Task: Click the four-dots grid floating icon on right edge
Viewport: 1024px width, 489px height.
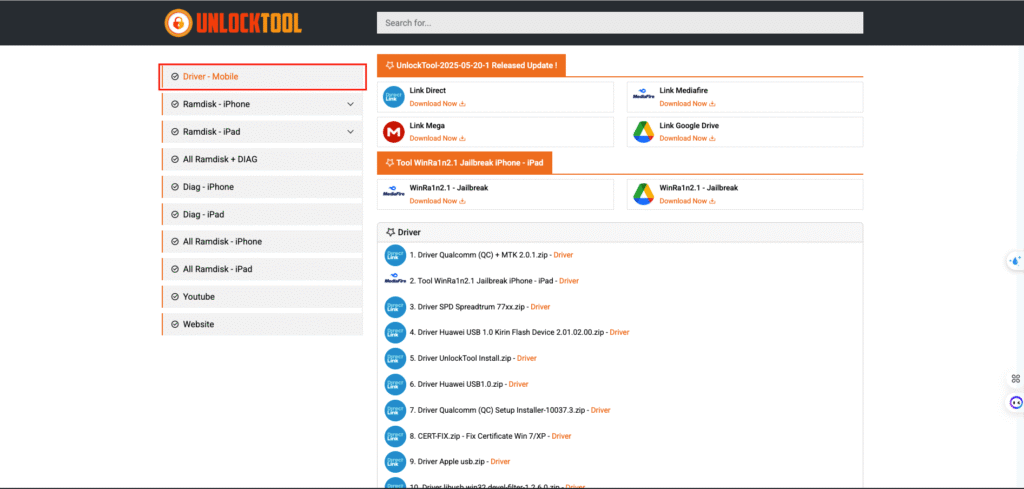Action: 1016,379
